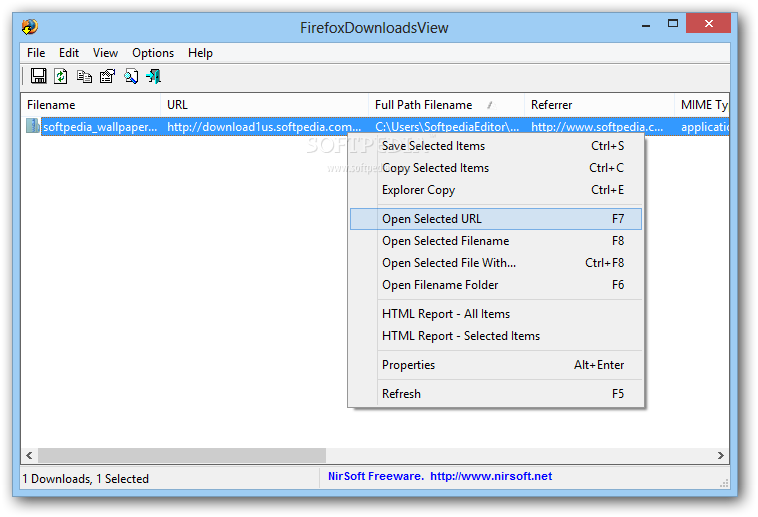Screen dimensions: 758x517
Task: Sort by the Referrer column header
Action: pyautogui.click(x=599, y=105)
